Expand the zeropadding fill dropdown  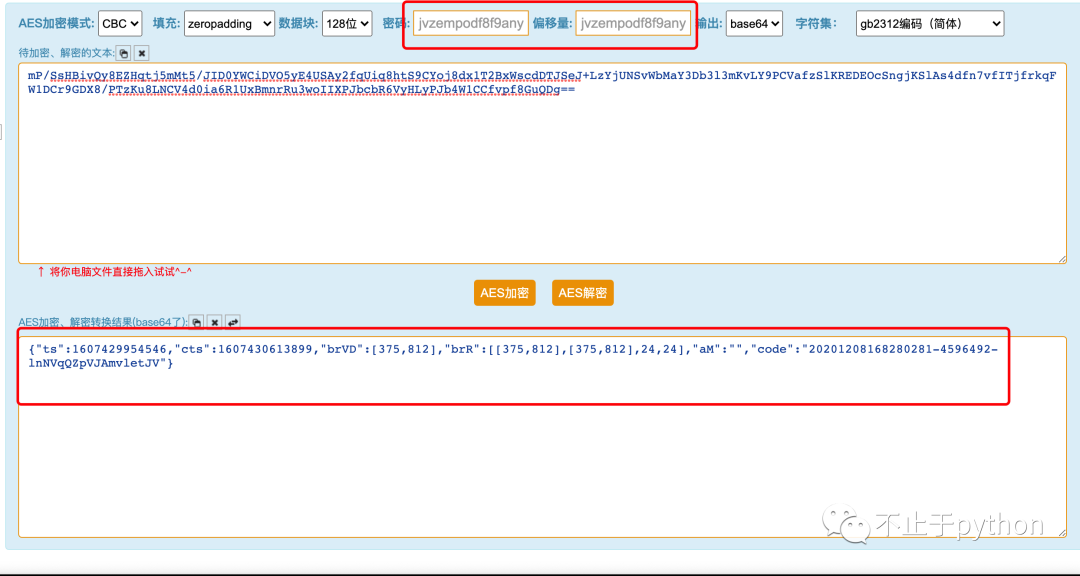229,23
